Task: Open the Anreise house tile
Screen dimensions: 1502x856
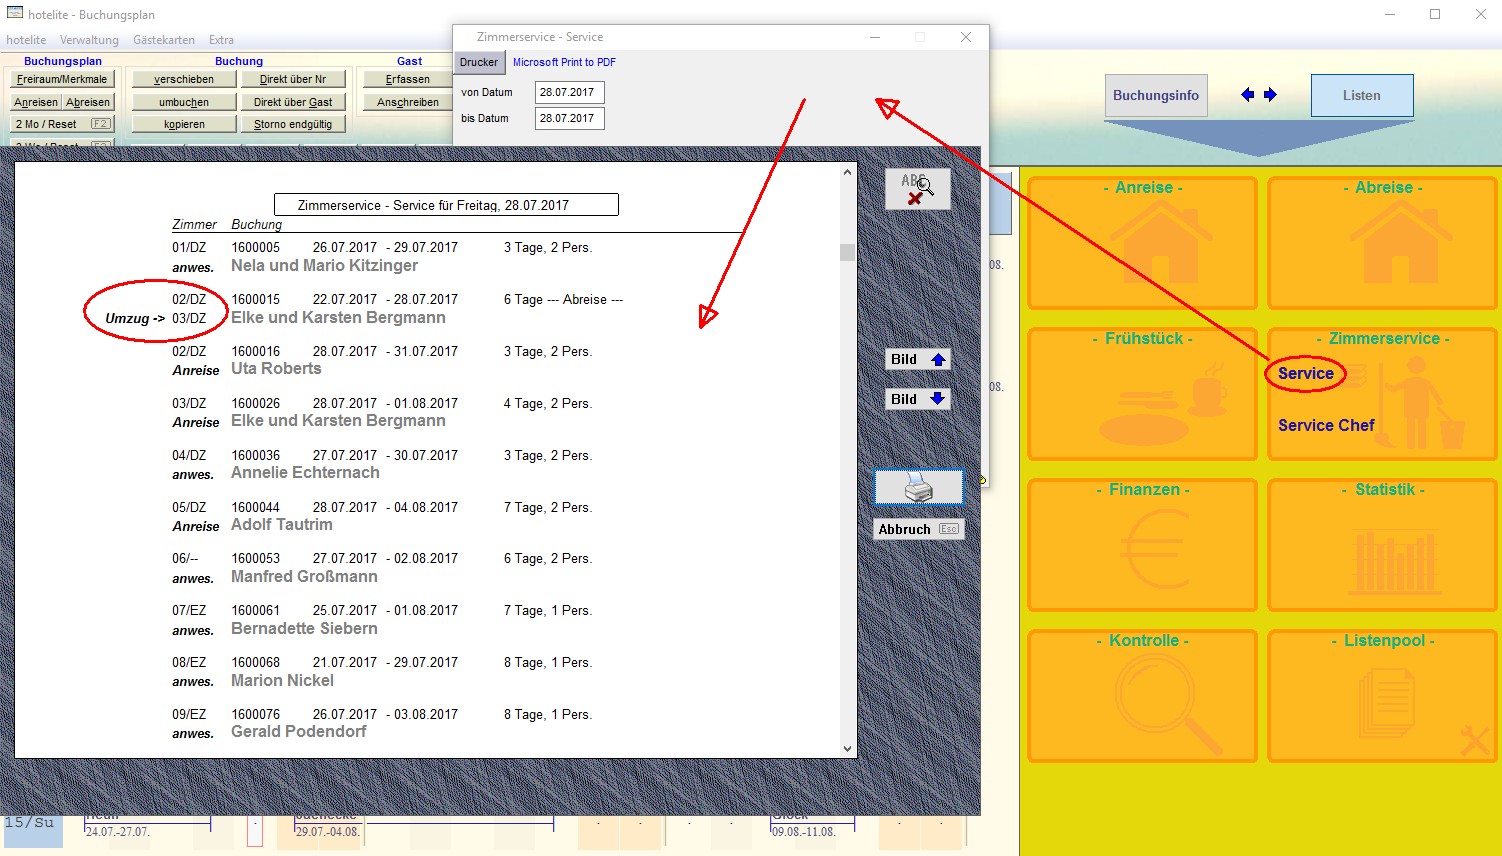Action: point(1142,243)
